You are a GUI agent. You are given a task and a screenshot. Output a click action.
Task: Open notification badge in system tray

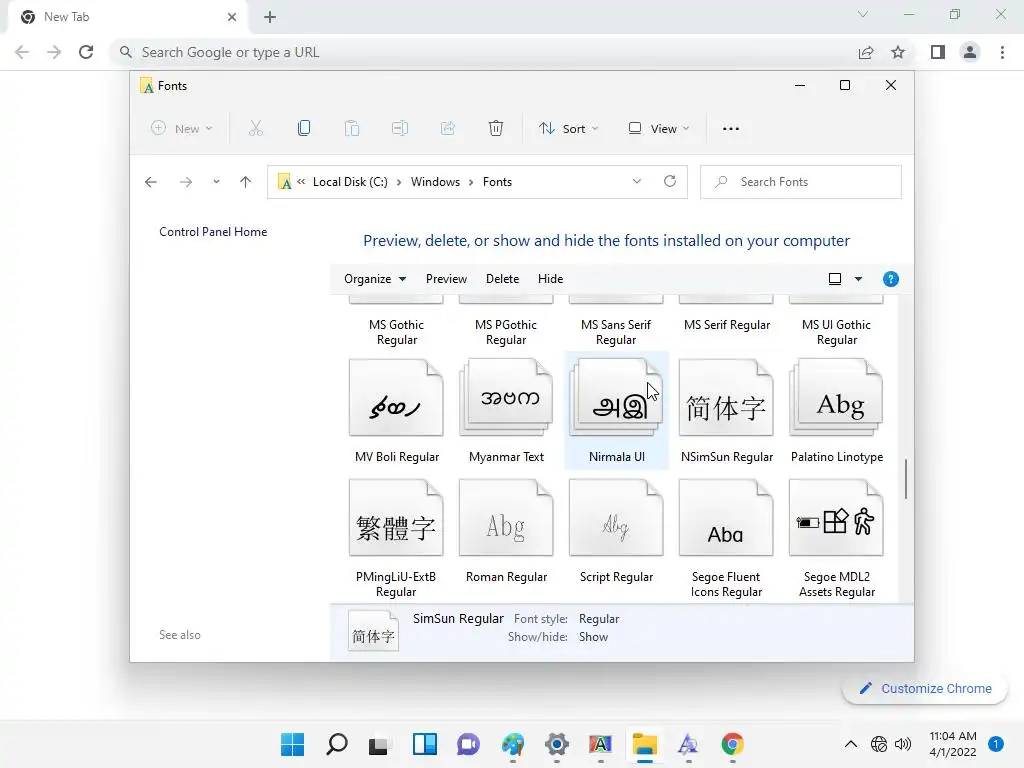tap(996, 744)
